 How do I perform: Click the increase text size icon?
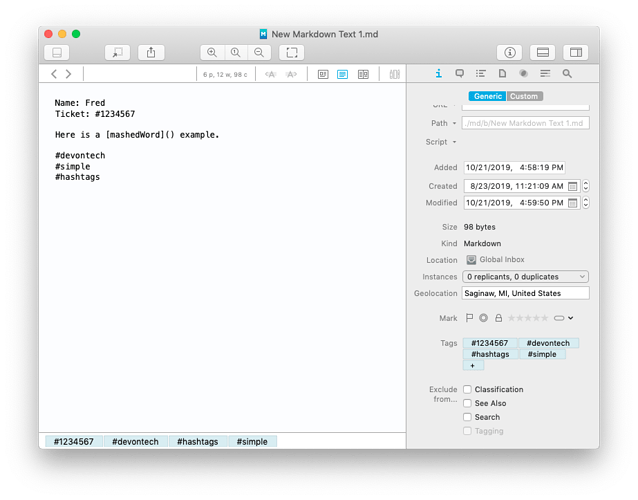tap(291, 74)
